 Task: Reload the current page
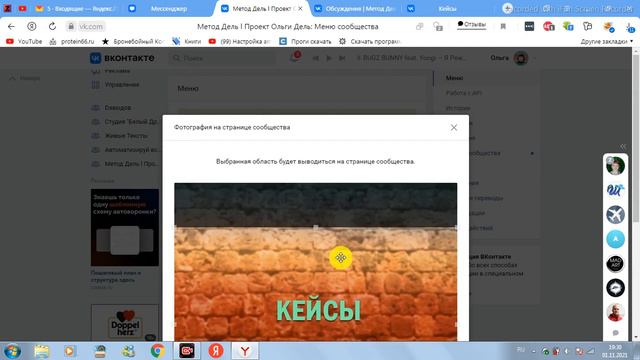pos(52,27)
